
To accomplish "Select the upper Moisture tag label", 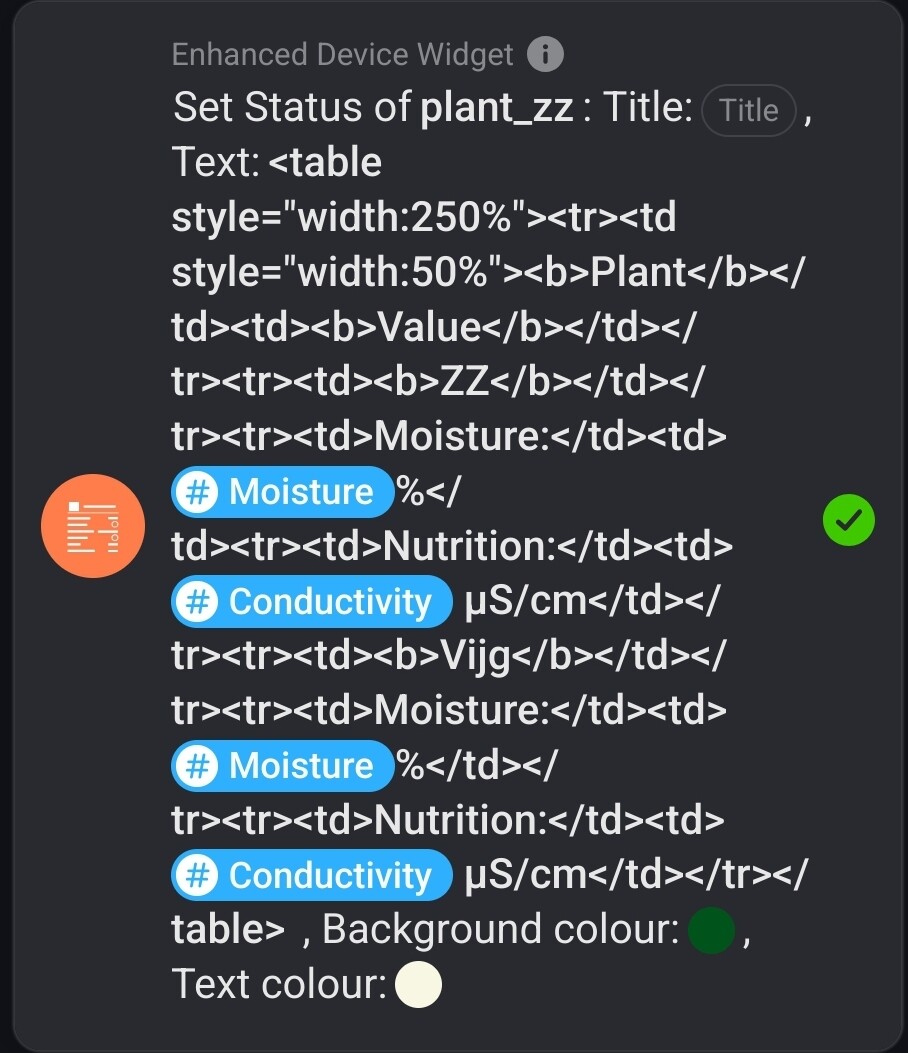I will (301, 492).
